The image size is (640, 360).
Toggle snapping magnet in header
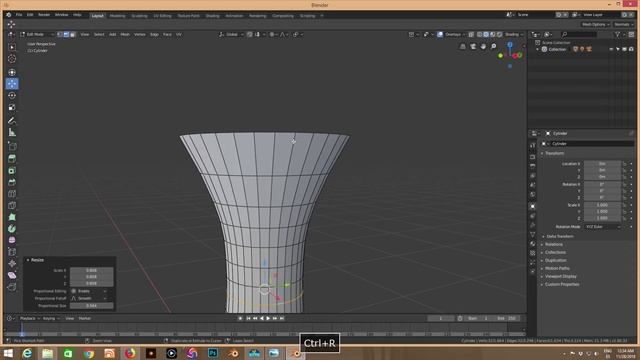click(250, 35)
